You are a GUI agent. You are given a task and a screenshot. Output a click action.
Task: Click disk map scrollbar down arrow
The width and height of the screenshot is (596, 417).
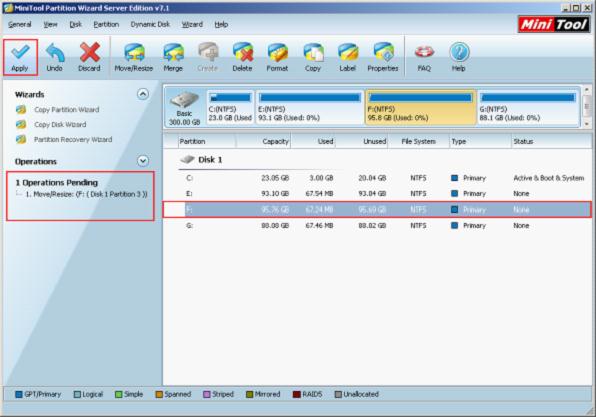[586, 124]
